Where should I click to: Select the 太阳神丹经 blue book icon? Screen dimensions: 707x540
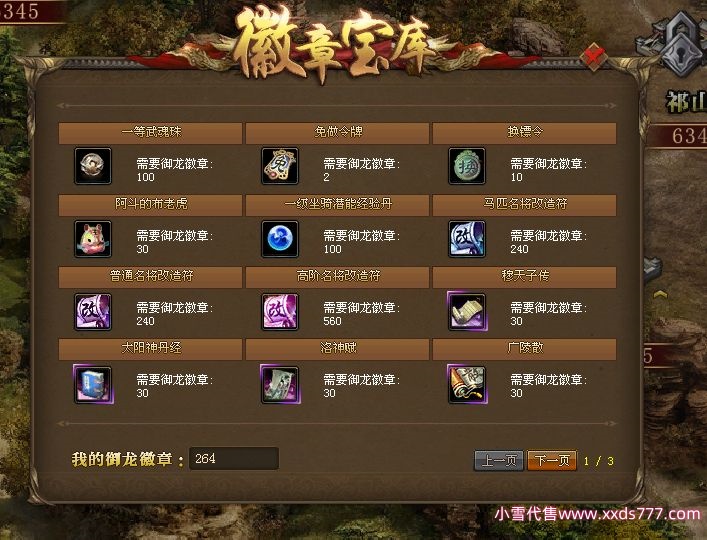(x=93, y=384)
